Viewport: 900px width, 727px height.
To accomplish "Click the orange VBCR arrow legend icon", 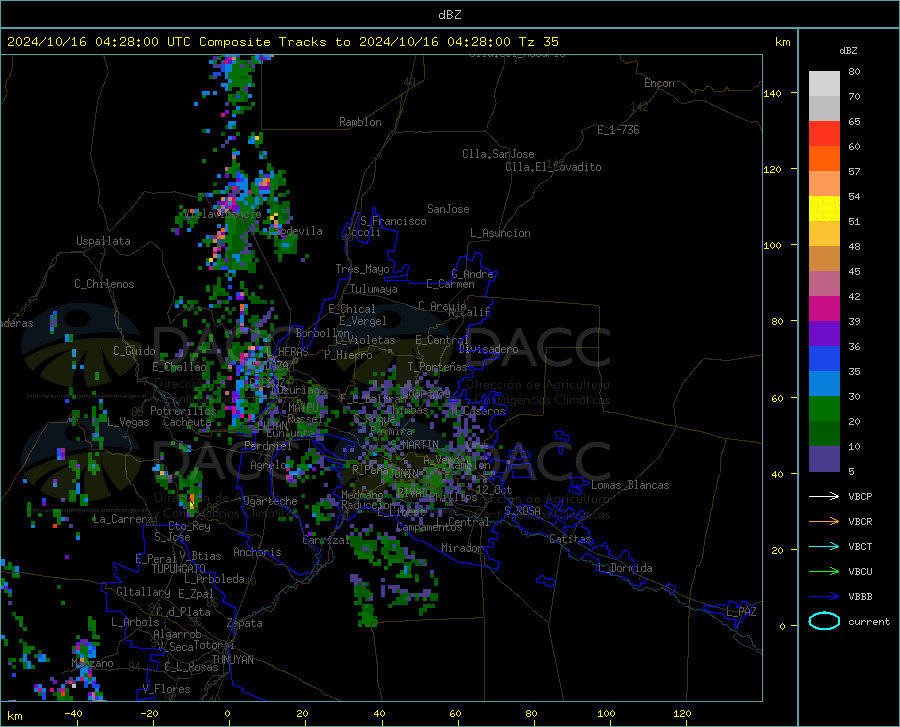I will point(824,521).
